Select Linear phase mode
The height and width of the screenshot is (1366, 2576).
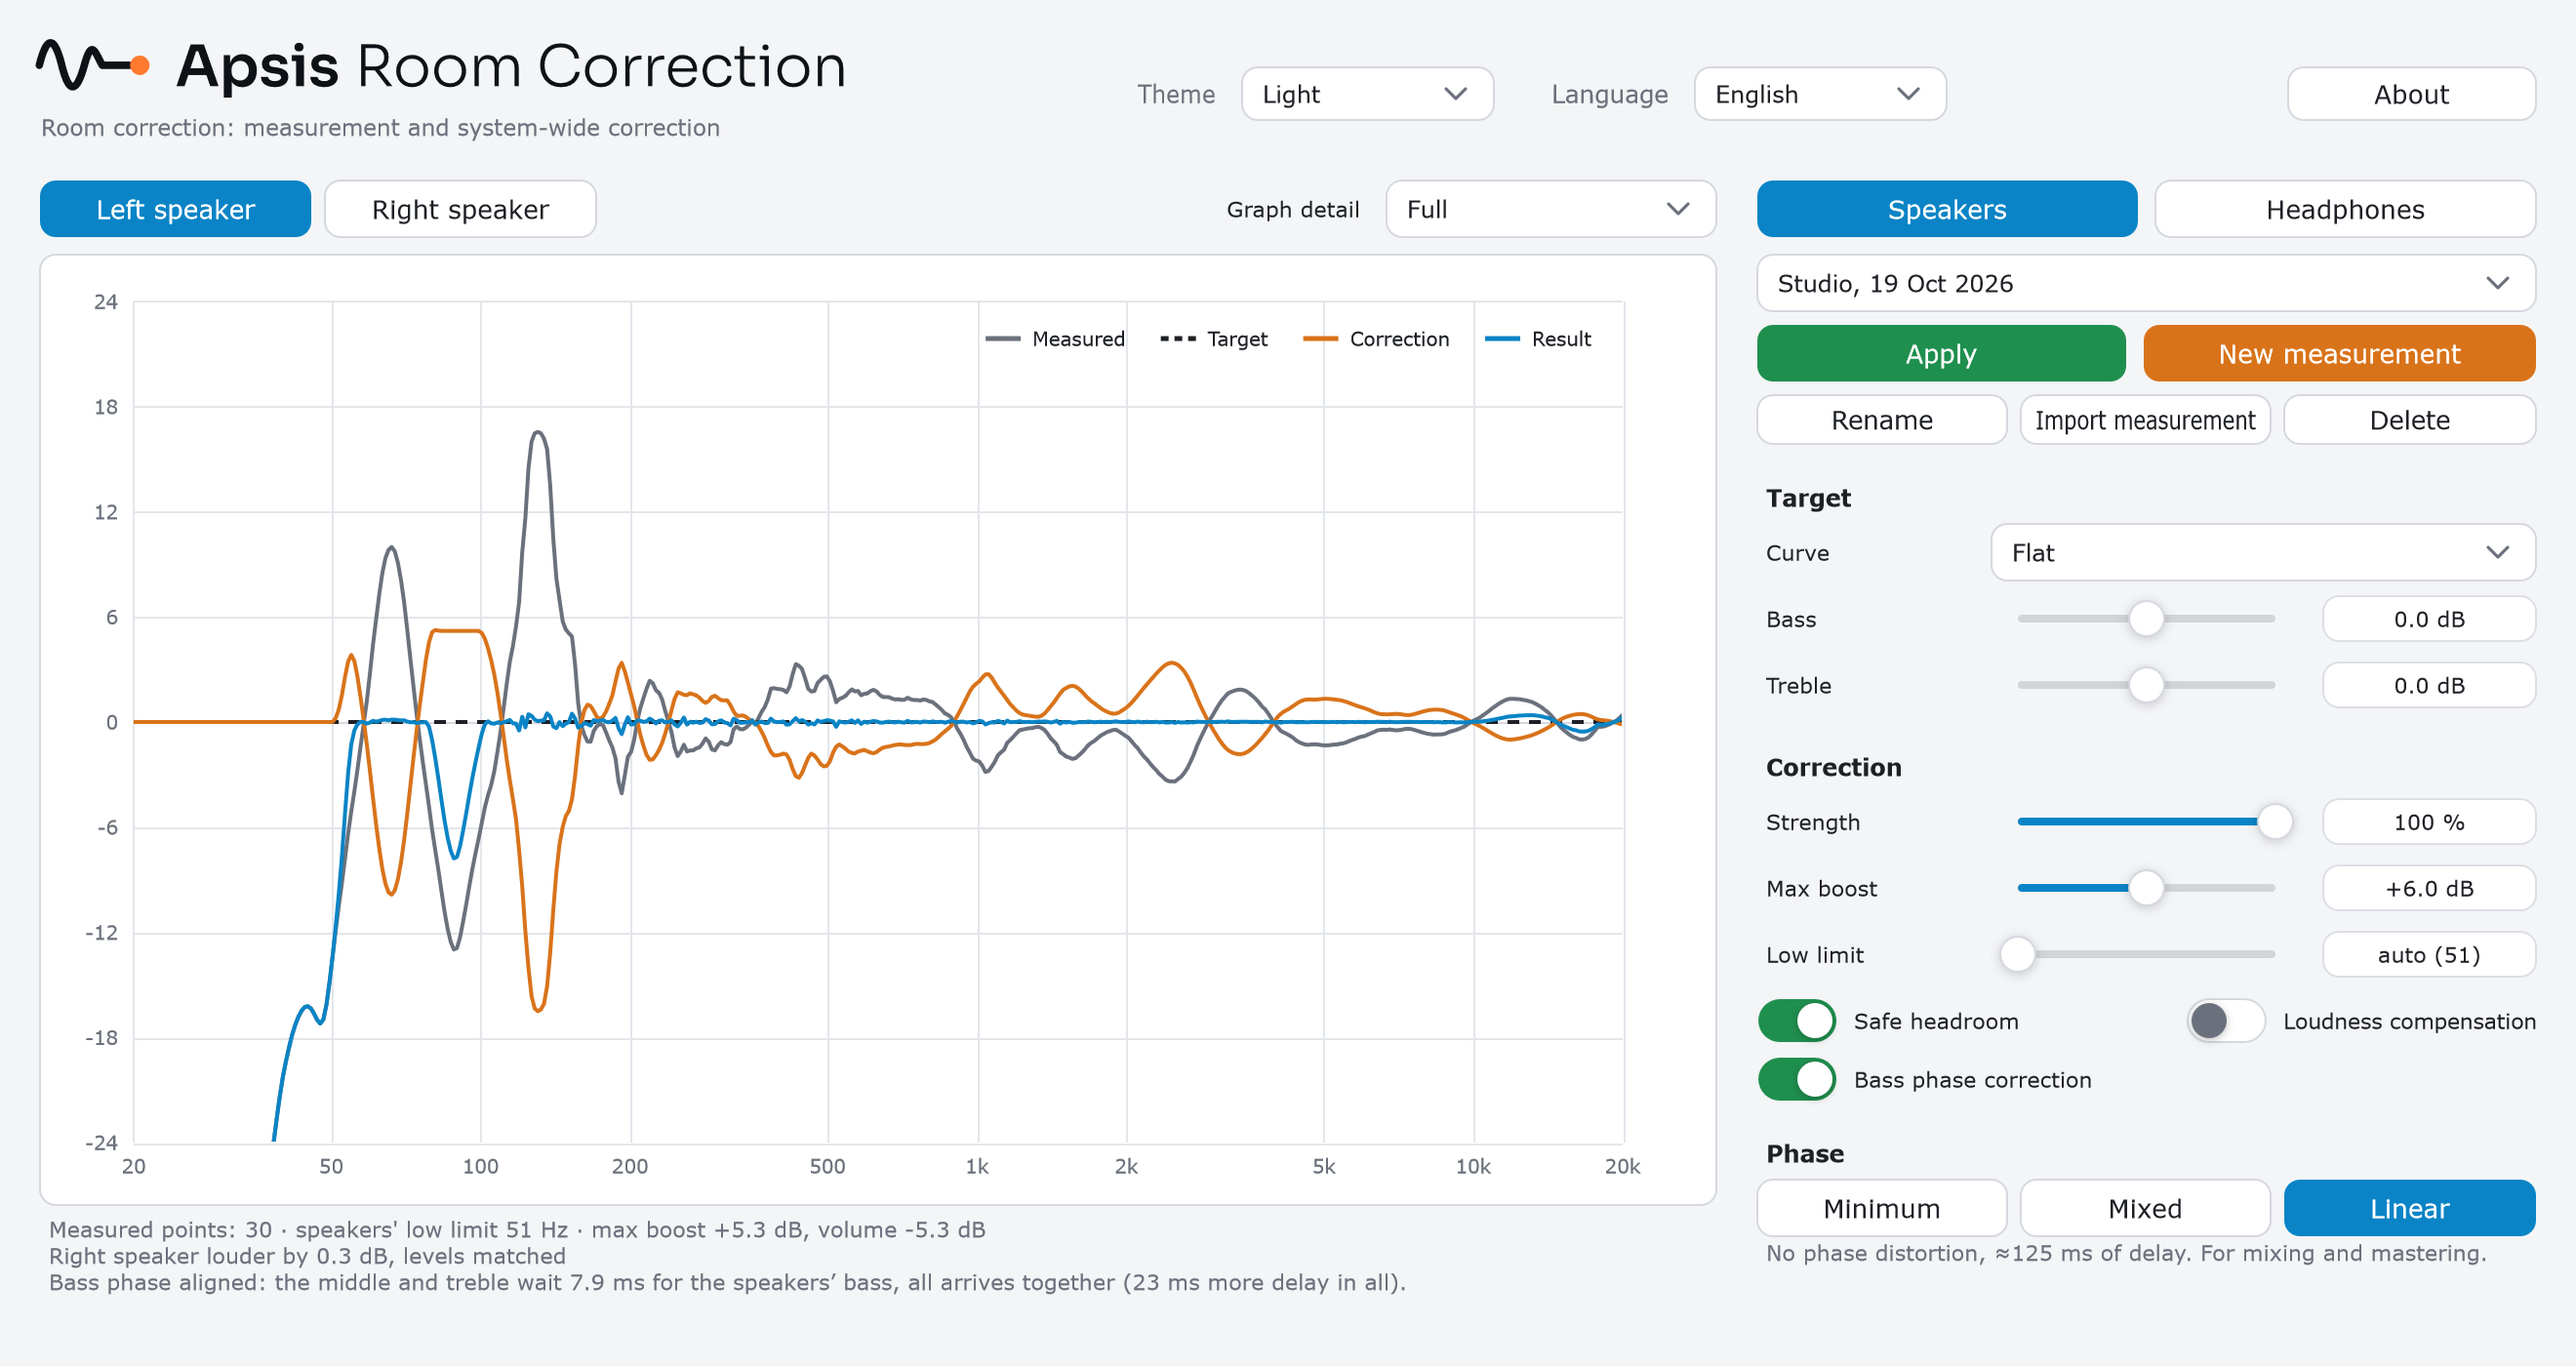(x=2409, y=1208)
